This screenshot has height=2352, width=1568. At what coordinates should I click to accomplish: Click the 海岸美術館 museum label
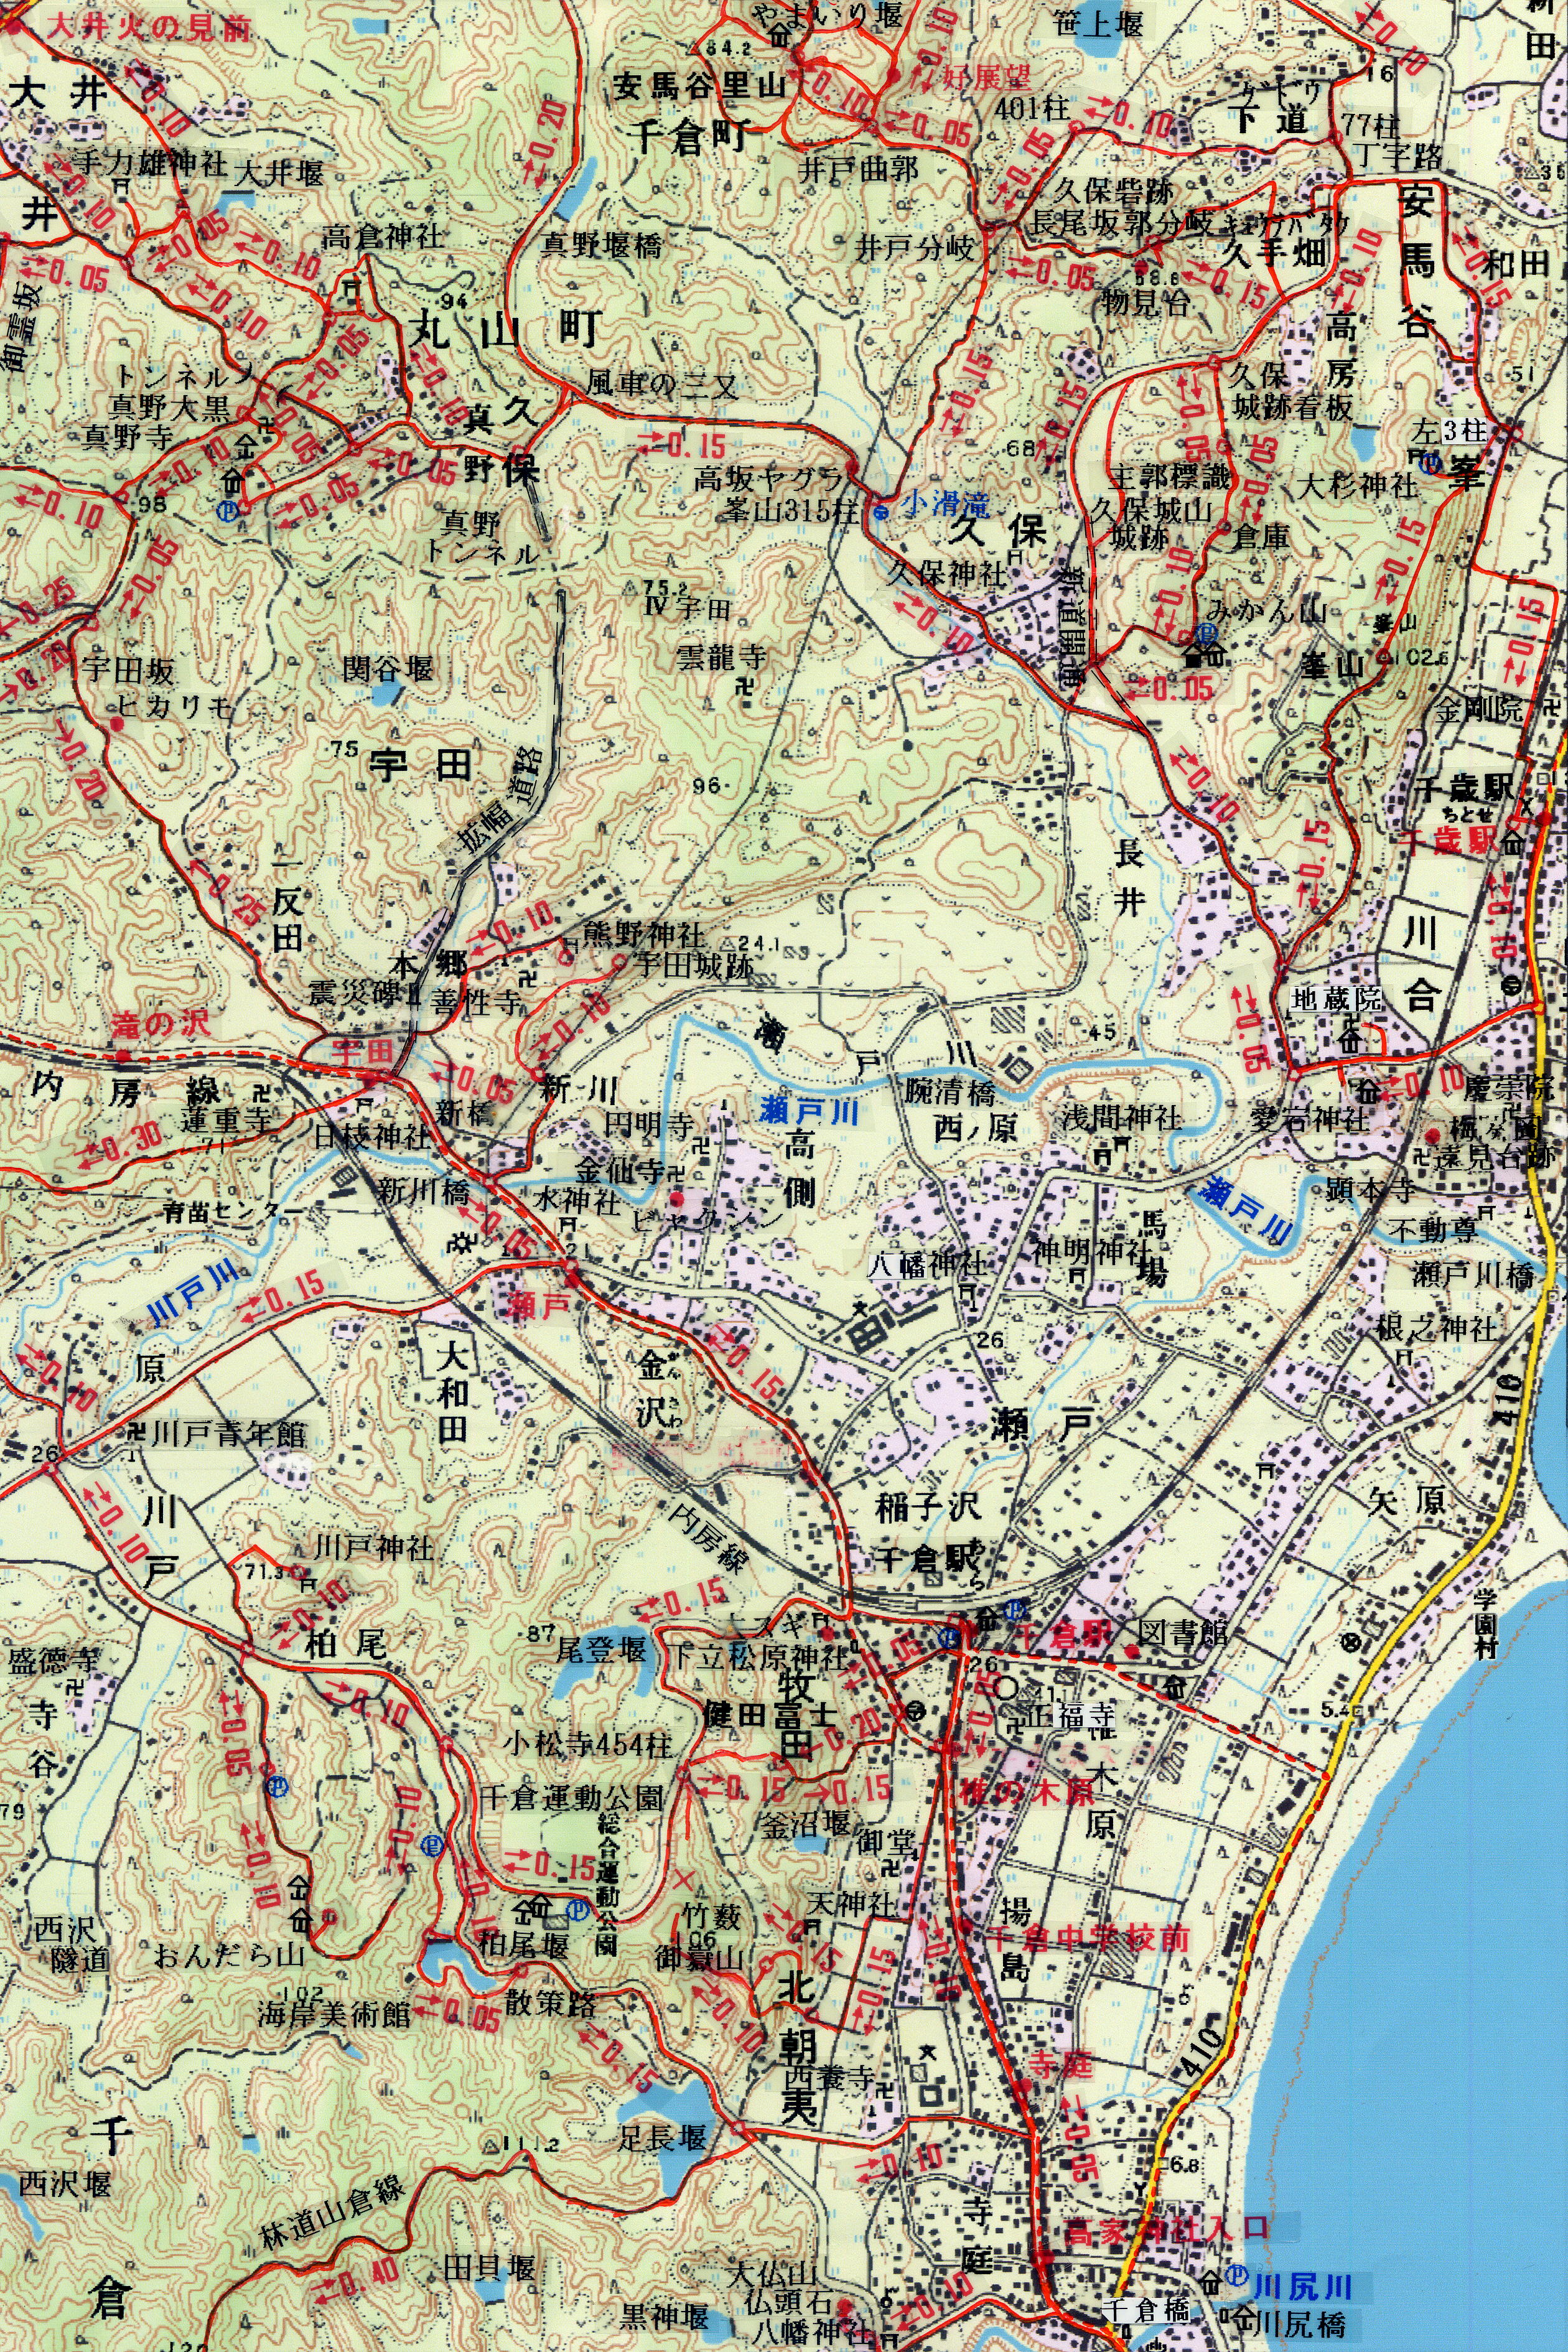334,2014
